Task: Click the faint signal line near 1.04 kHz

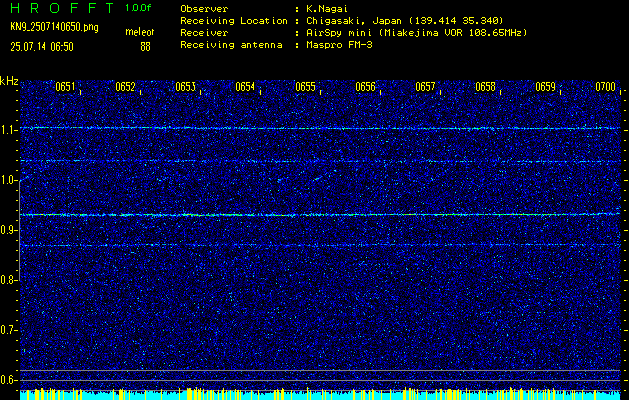Action: point(320,161)
